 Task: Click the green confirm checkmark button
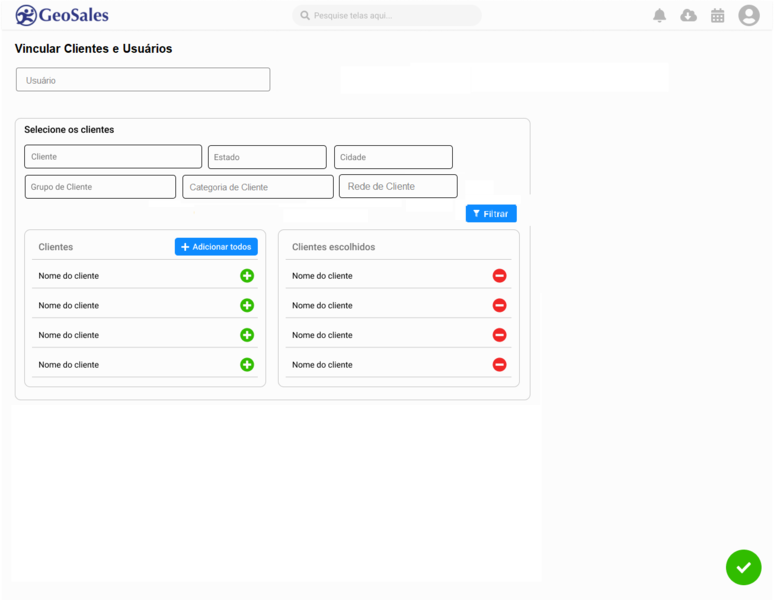click(743, 567)
